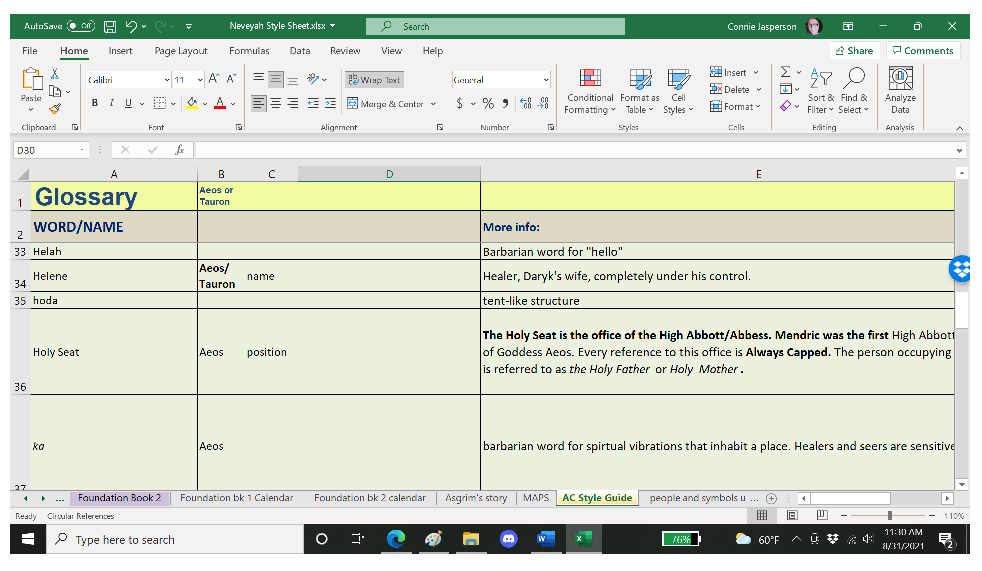Apply percent style to the cell

[x=488, y=103]
